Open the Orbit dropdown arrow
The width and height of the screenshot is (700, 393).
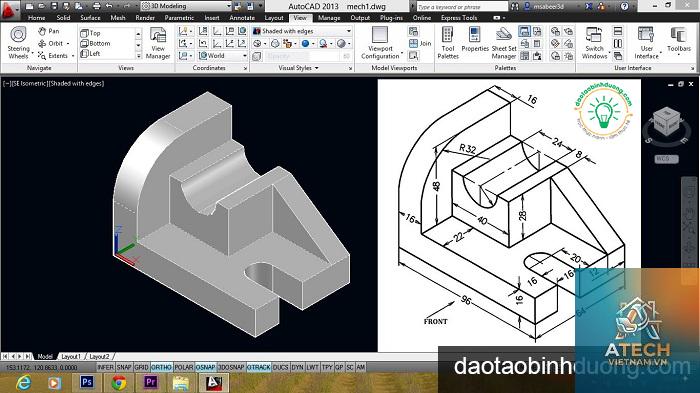pos(68,43)
